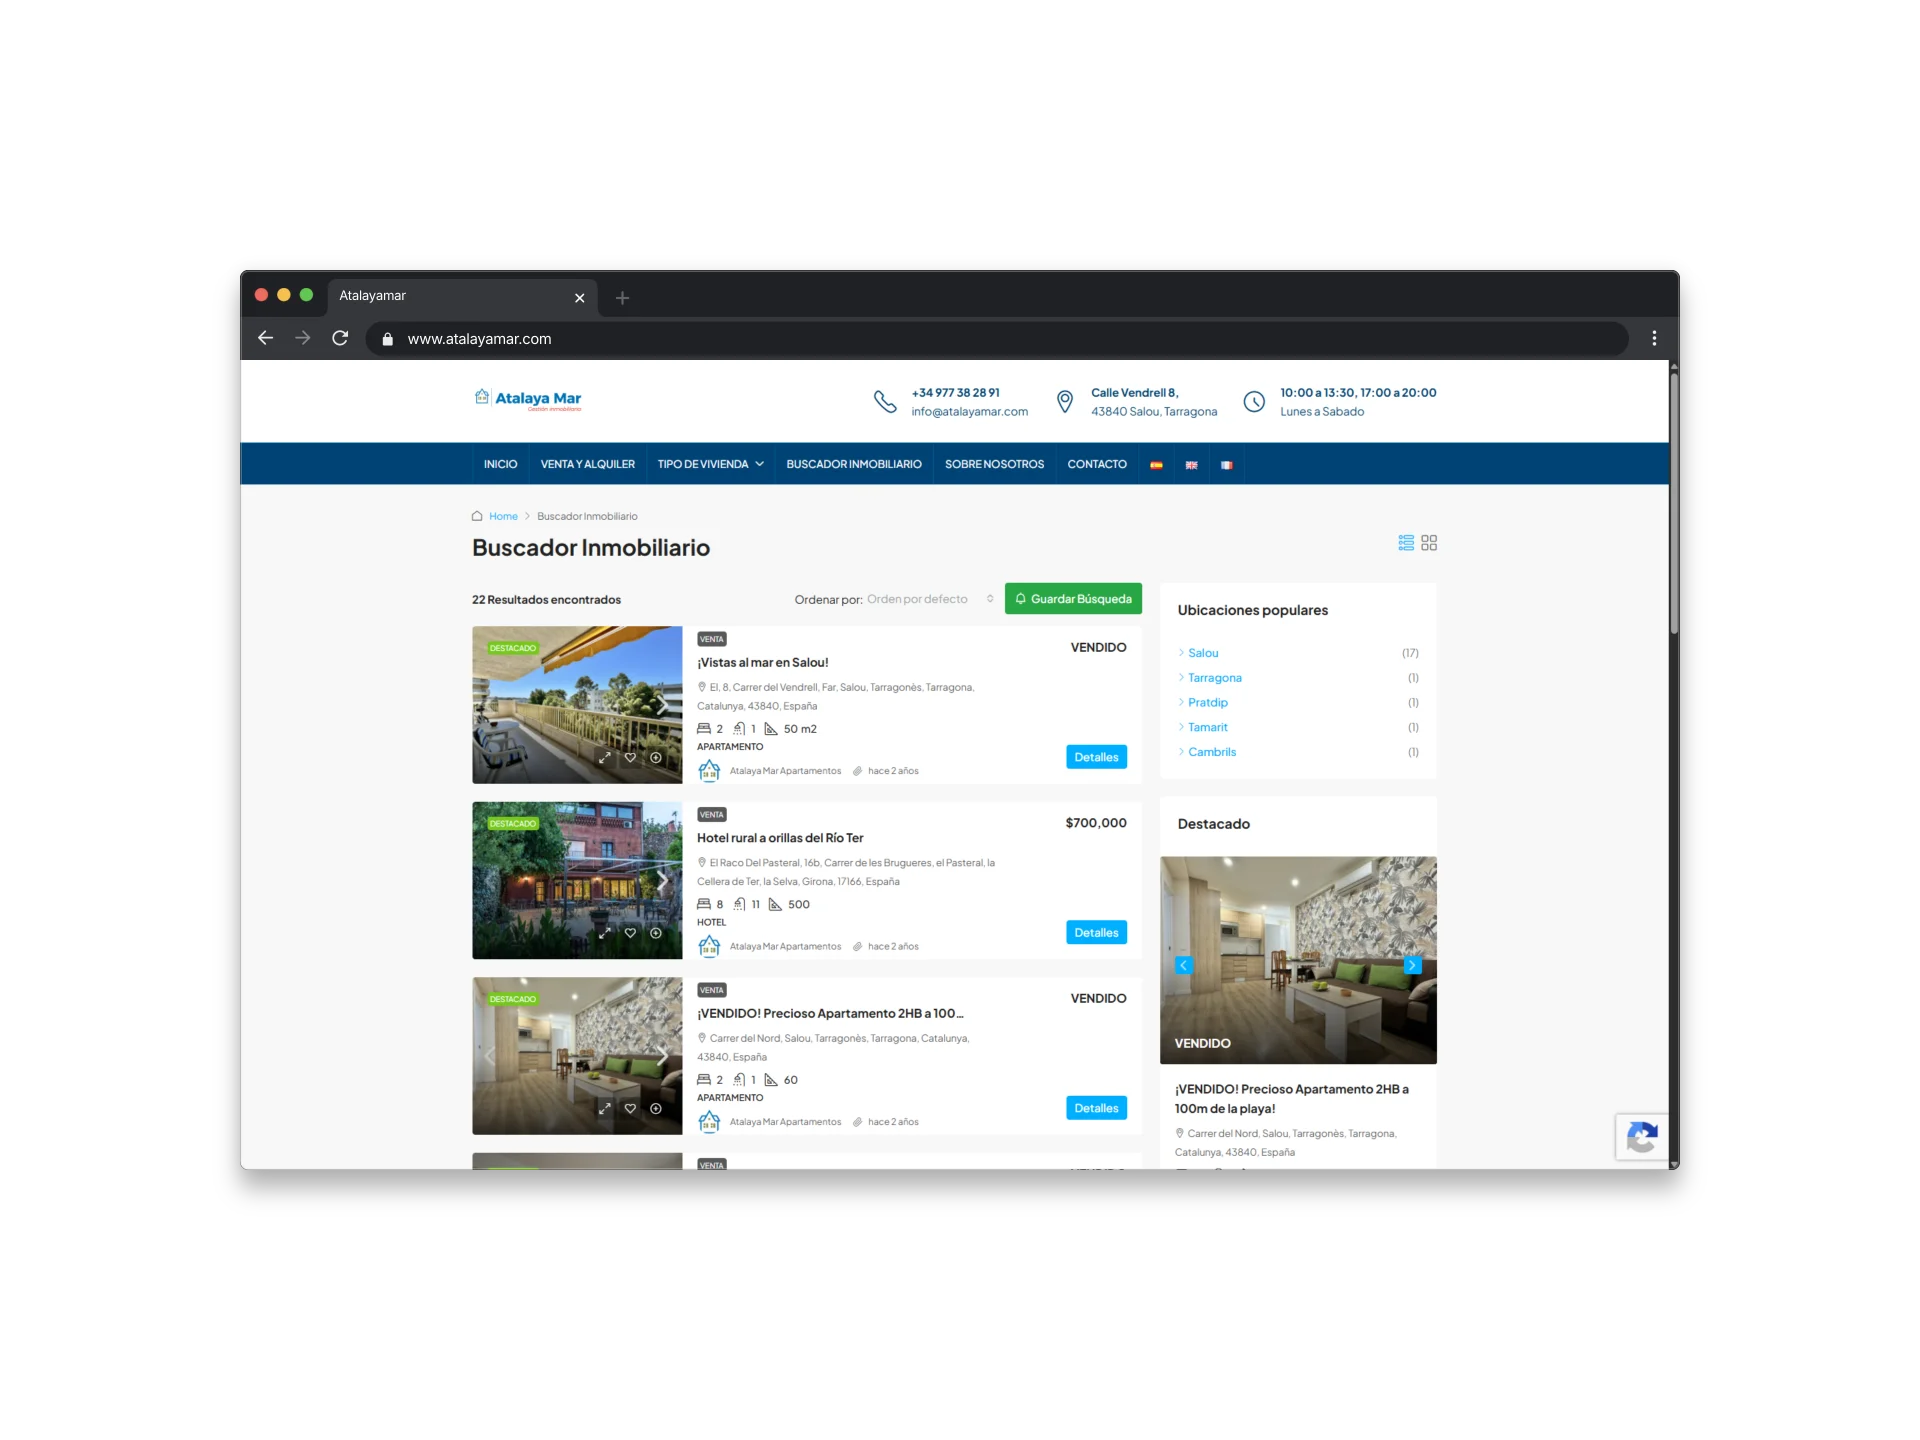Show next photo of Vistas al mar listing
This screenshot has height=1440, width=1920.
[x=663, y=705]
